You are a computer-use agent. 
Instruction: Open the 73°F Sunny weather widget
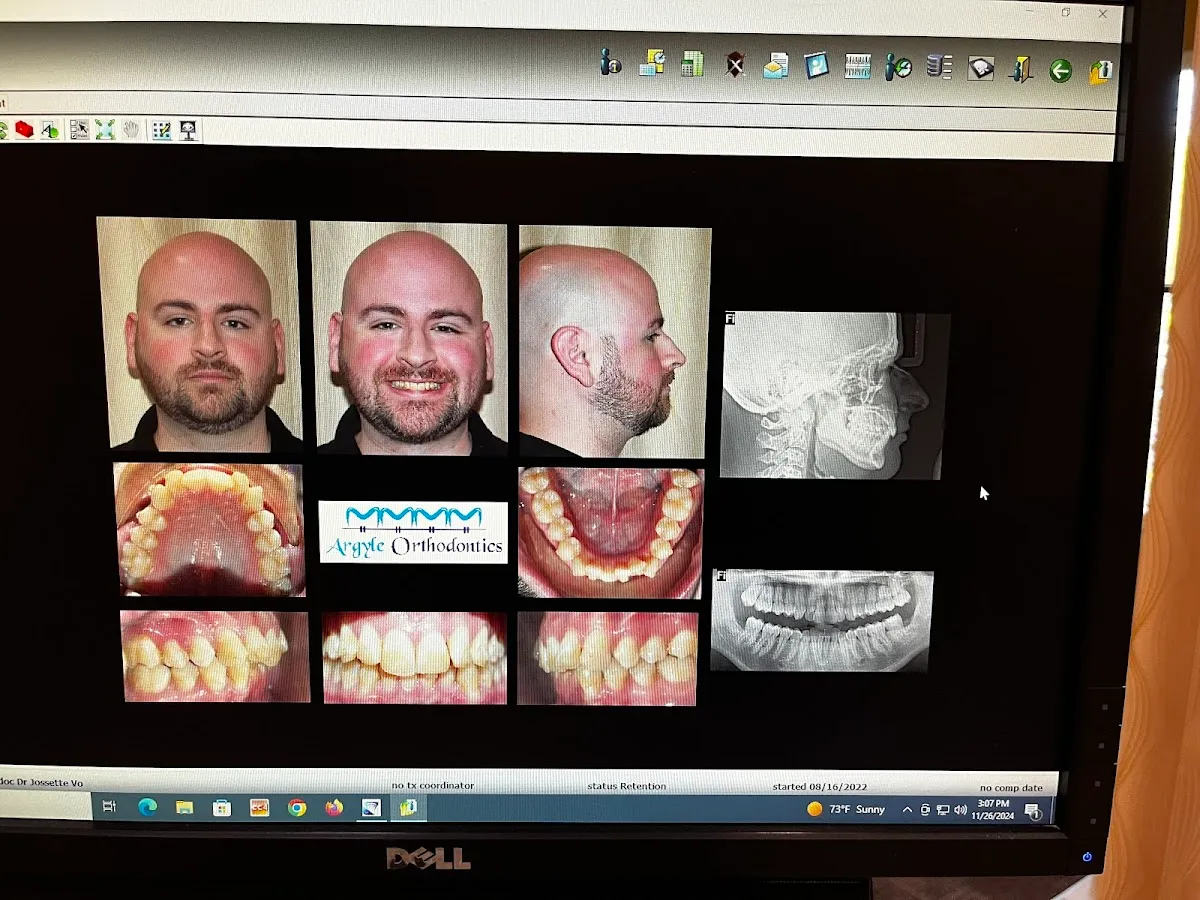[x=846, y=809]
